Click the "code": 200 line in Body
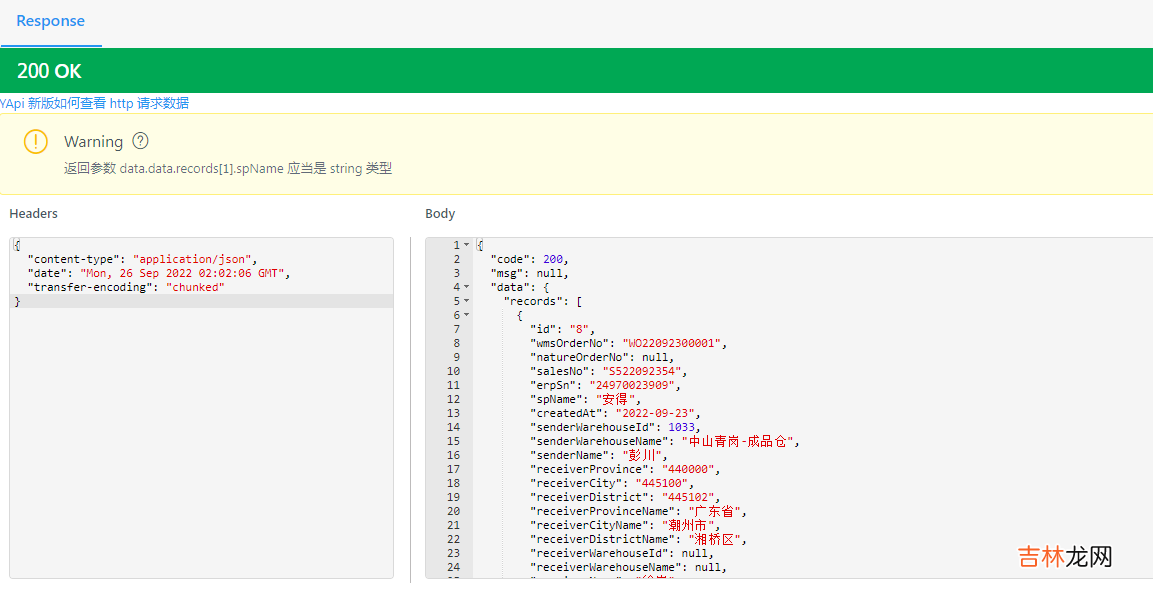 click(529, 259)
